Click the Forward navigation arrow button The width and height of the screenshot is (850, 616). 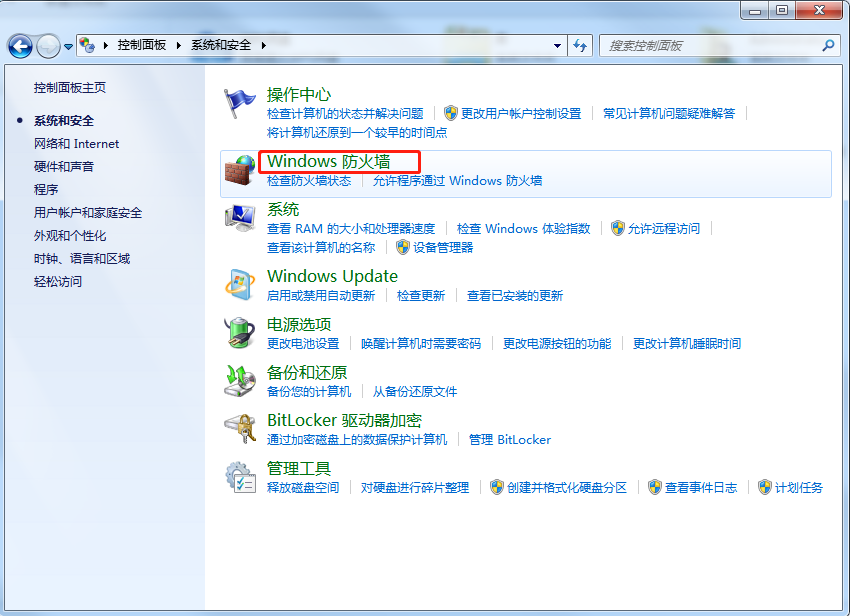coord(48,46)
